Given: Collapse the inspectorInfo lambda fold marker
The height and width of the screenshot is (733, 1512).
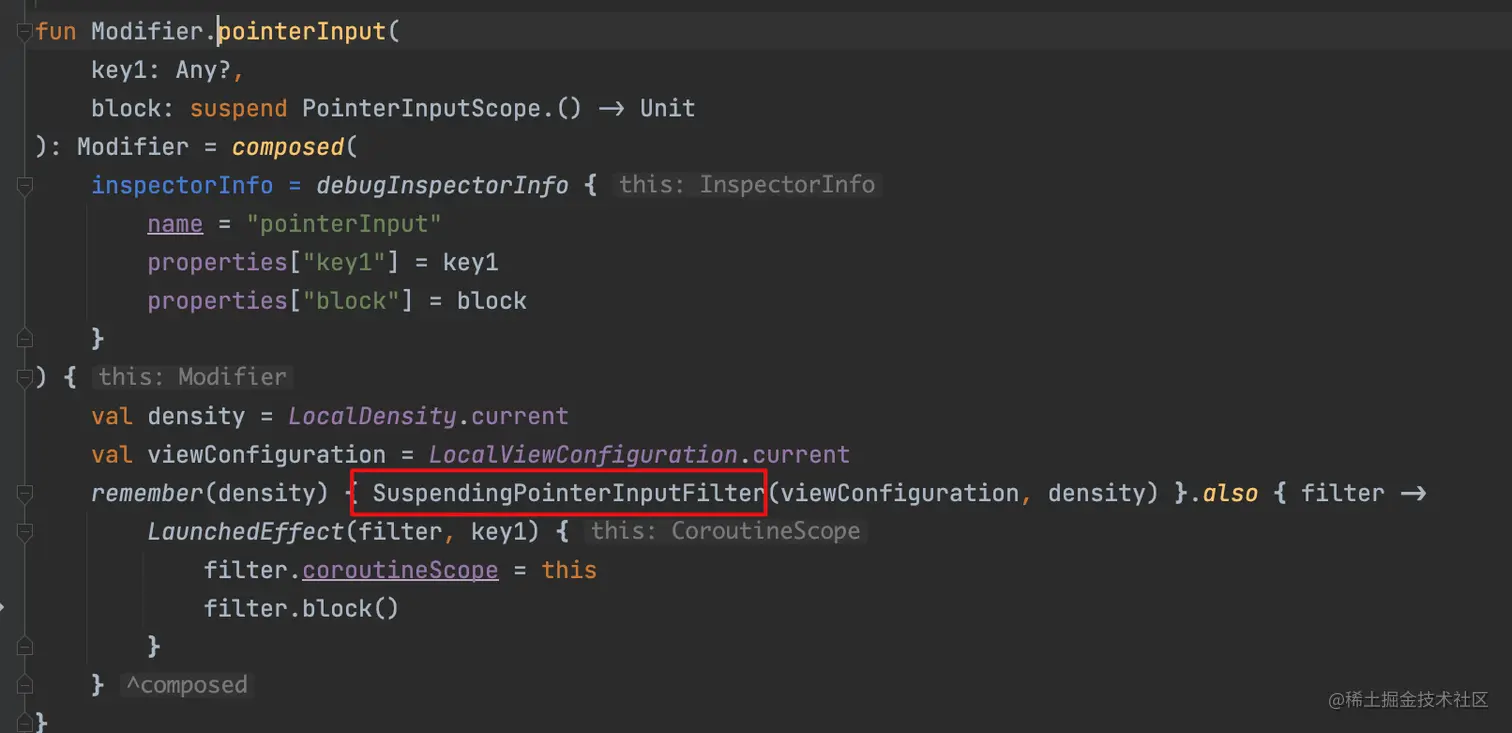Looking at the screenshot, I should pyautogui.click(x=25, y=185).
